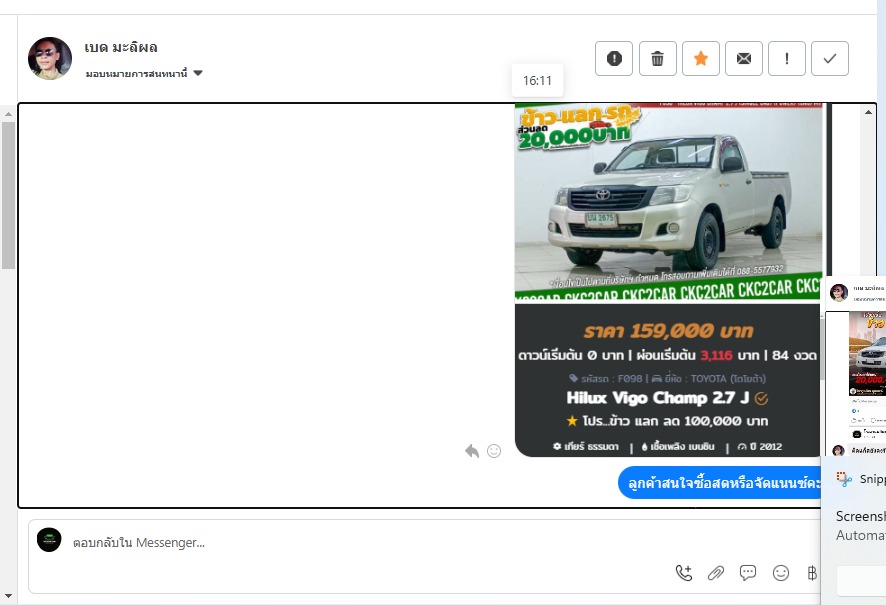
Task: Click the left scrollbar up arrow
Action: [x=8, y=114]
